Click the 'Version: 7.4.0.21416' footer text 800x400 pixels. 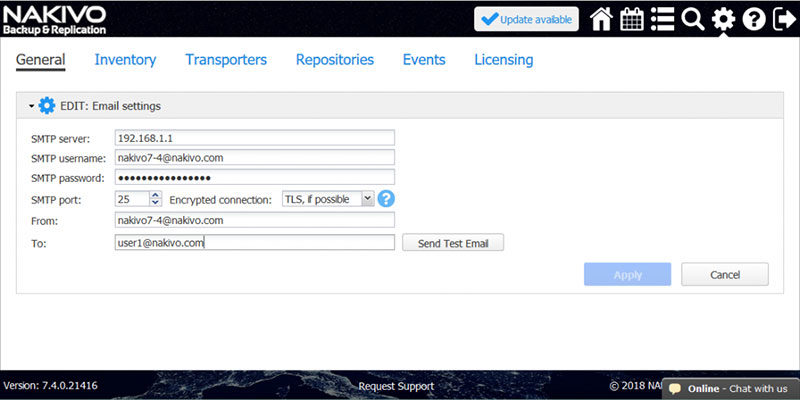point(51,385)
